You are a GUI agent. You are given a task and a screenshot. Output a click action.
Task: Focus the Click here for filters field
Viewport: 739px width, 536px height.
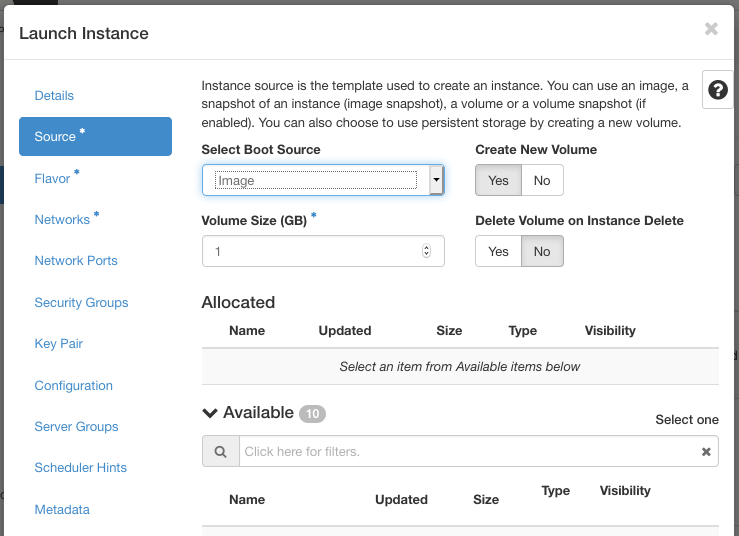pos(469,452)
